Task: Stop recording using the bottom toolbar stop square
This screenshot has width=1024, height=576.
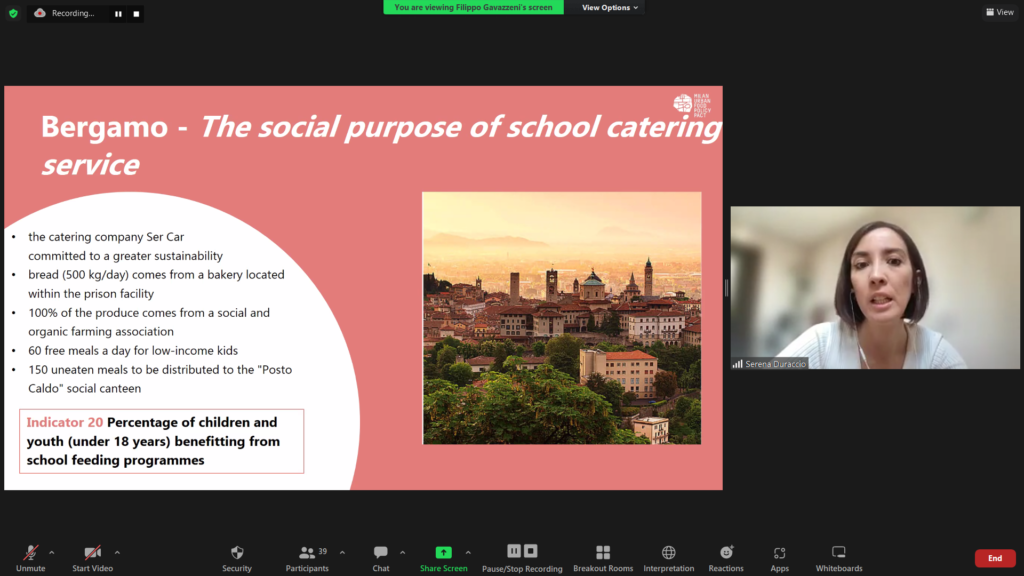Action: (531, 551)
